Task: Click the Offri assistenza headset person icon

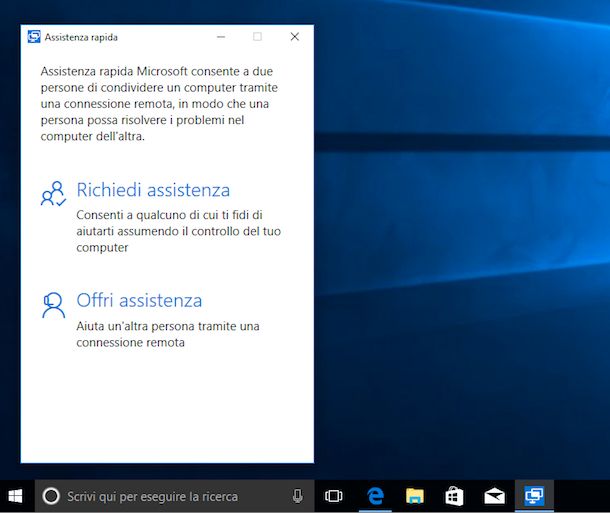Action: coord(53,305)
